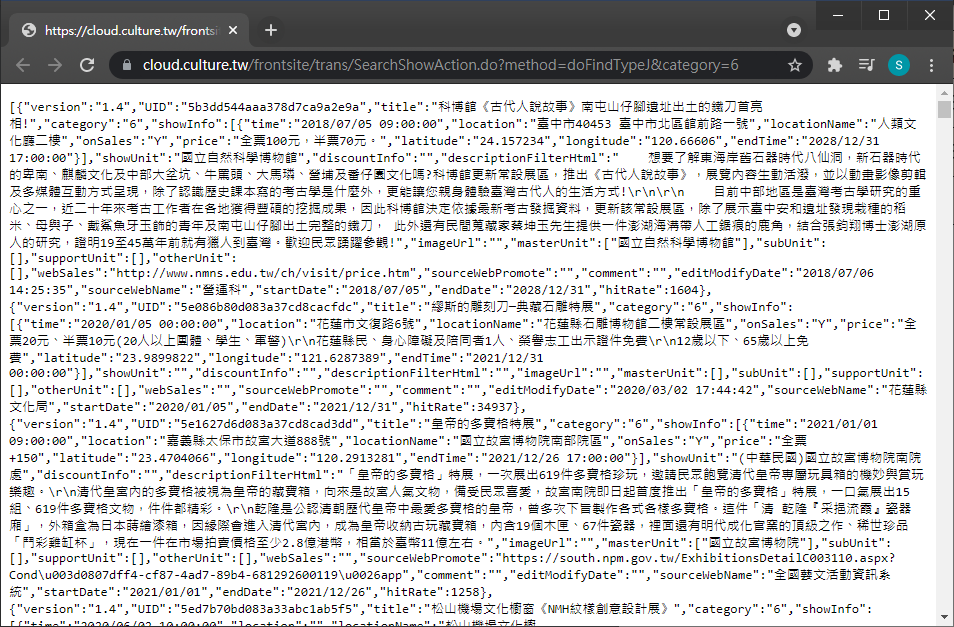Minimize the Chrome window
Viewport: 954px width, 627px height.
click(x=838, y=15)
